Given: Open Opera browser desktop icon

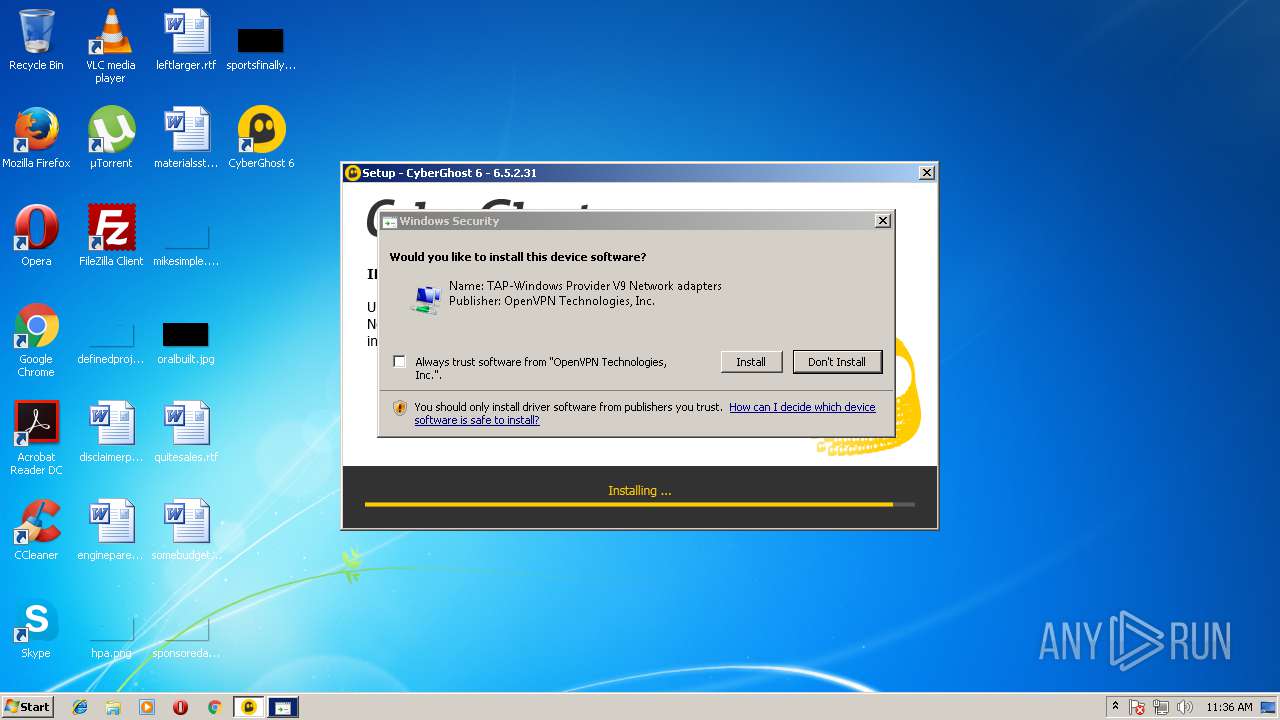Looking at the screenshot, I should [x=36, y=236].
